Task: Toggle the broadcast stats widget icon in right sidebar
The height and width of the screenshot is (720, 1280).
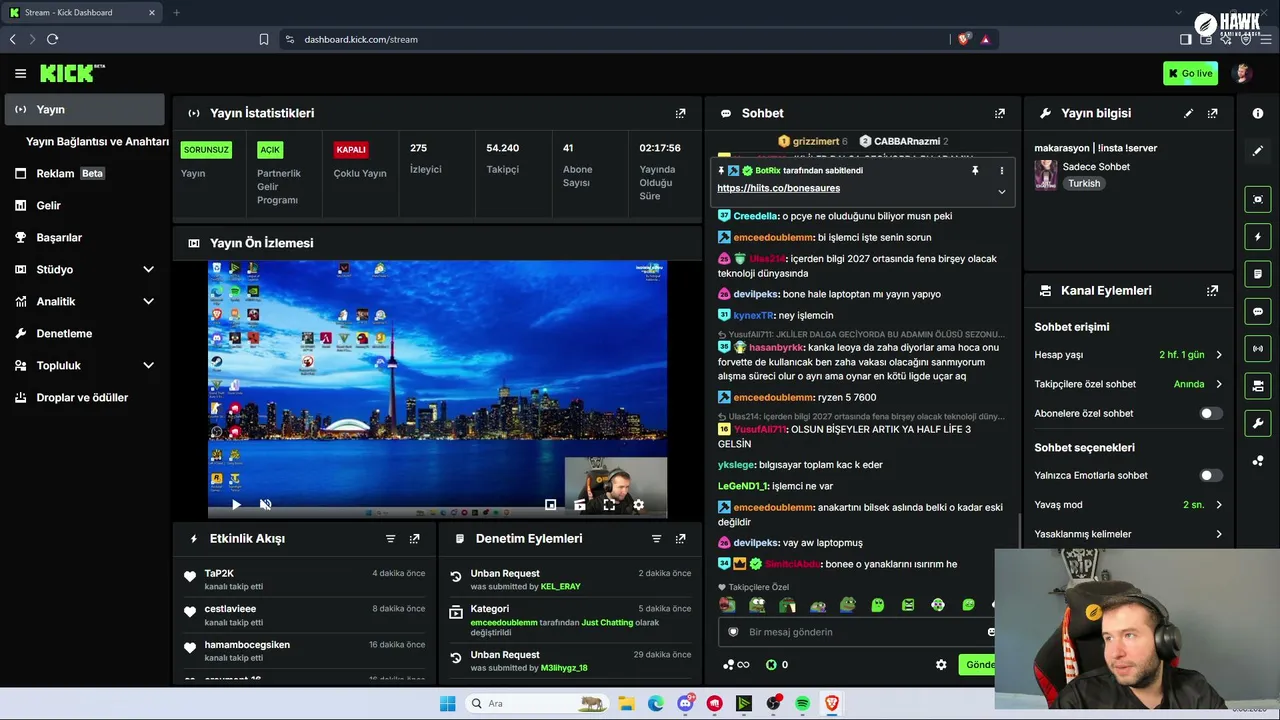Action: click(x=1258, y=348)
